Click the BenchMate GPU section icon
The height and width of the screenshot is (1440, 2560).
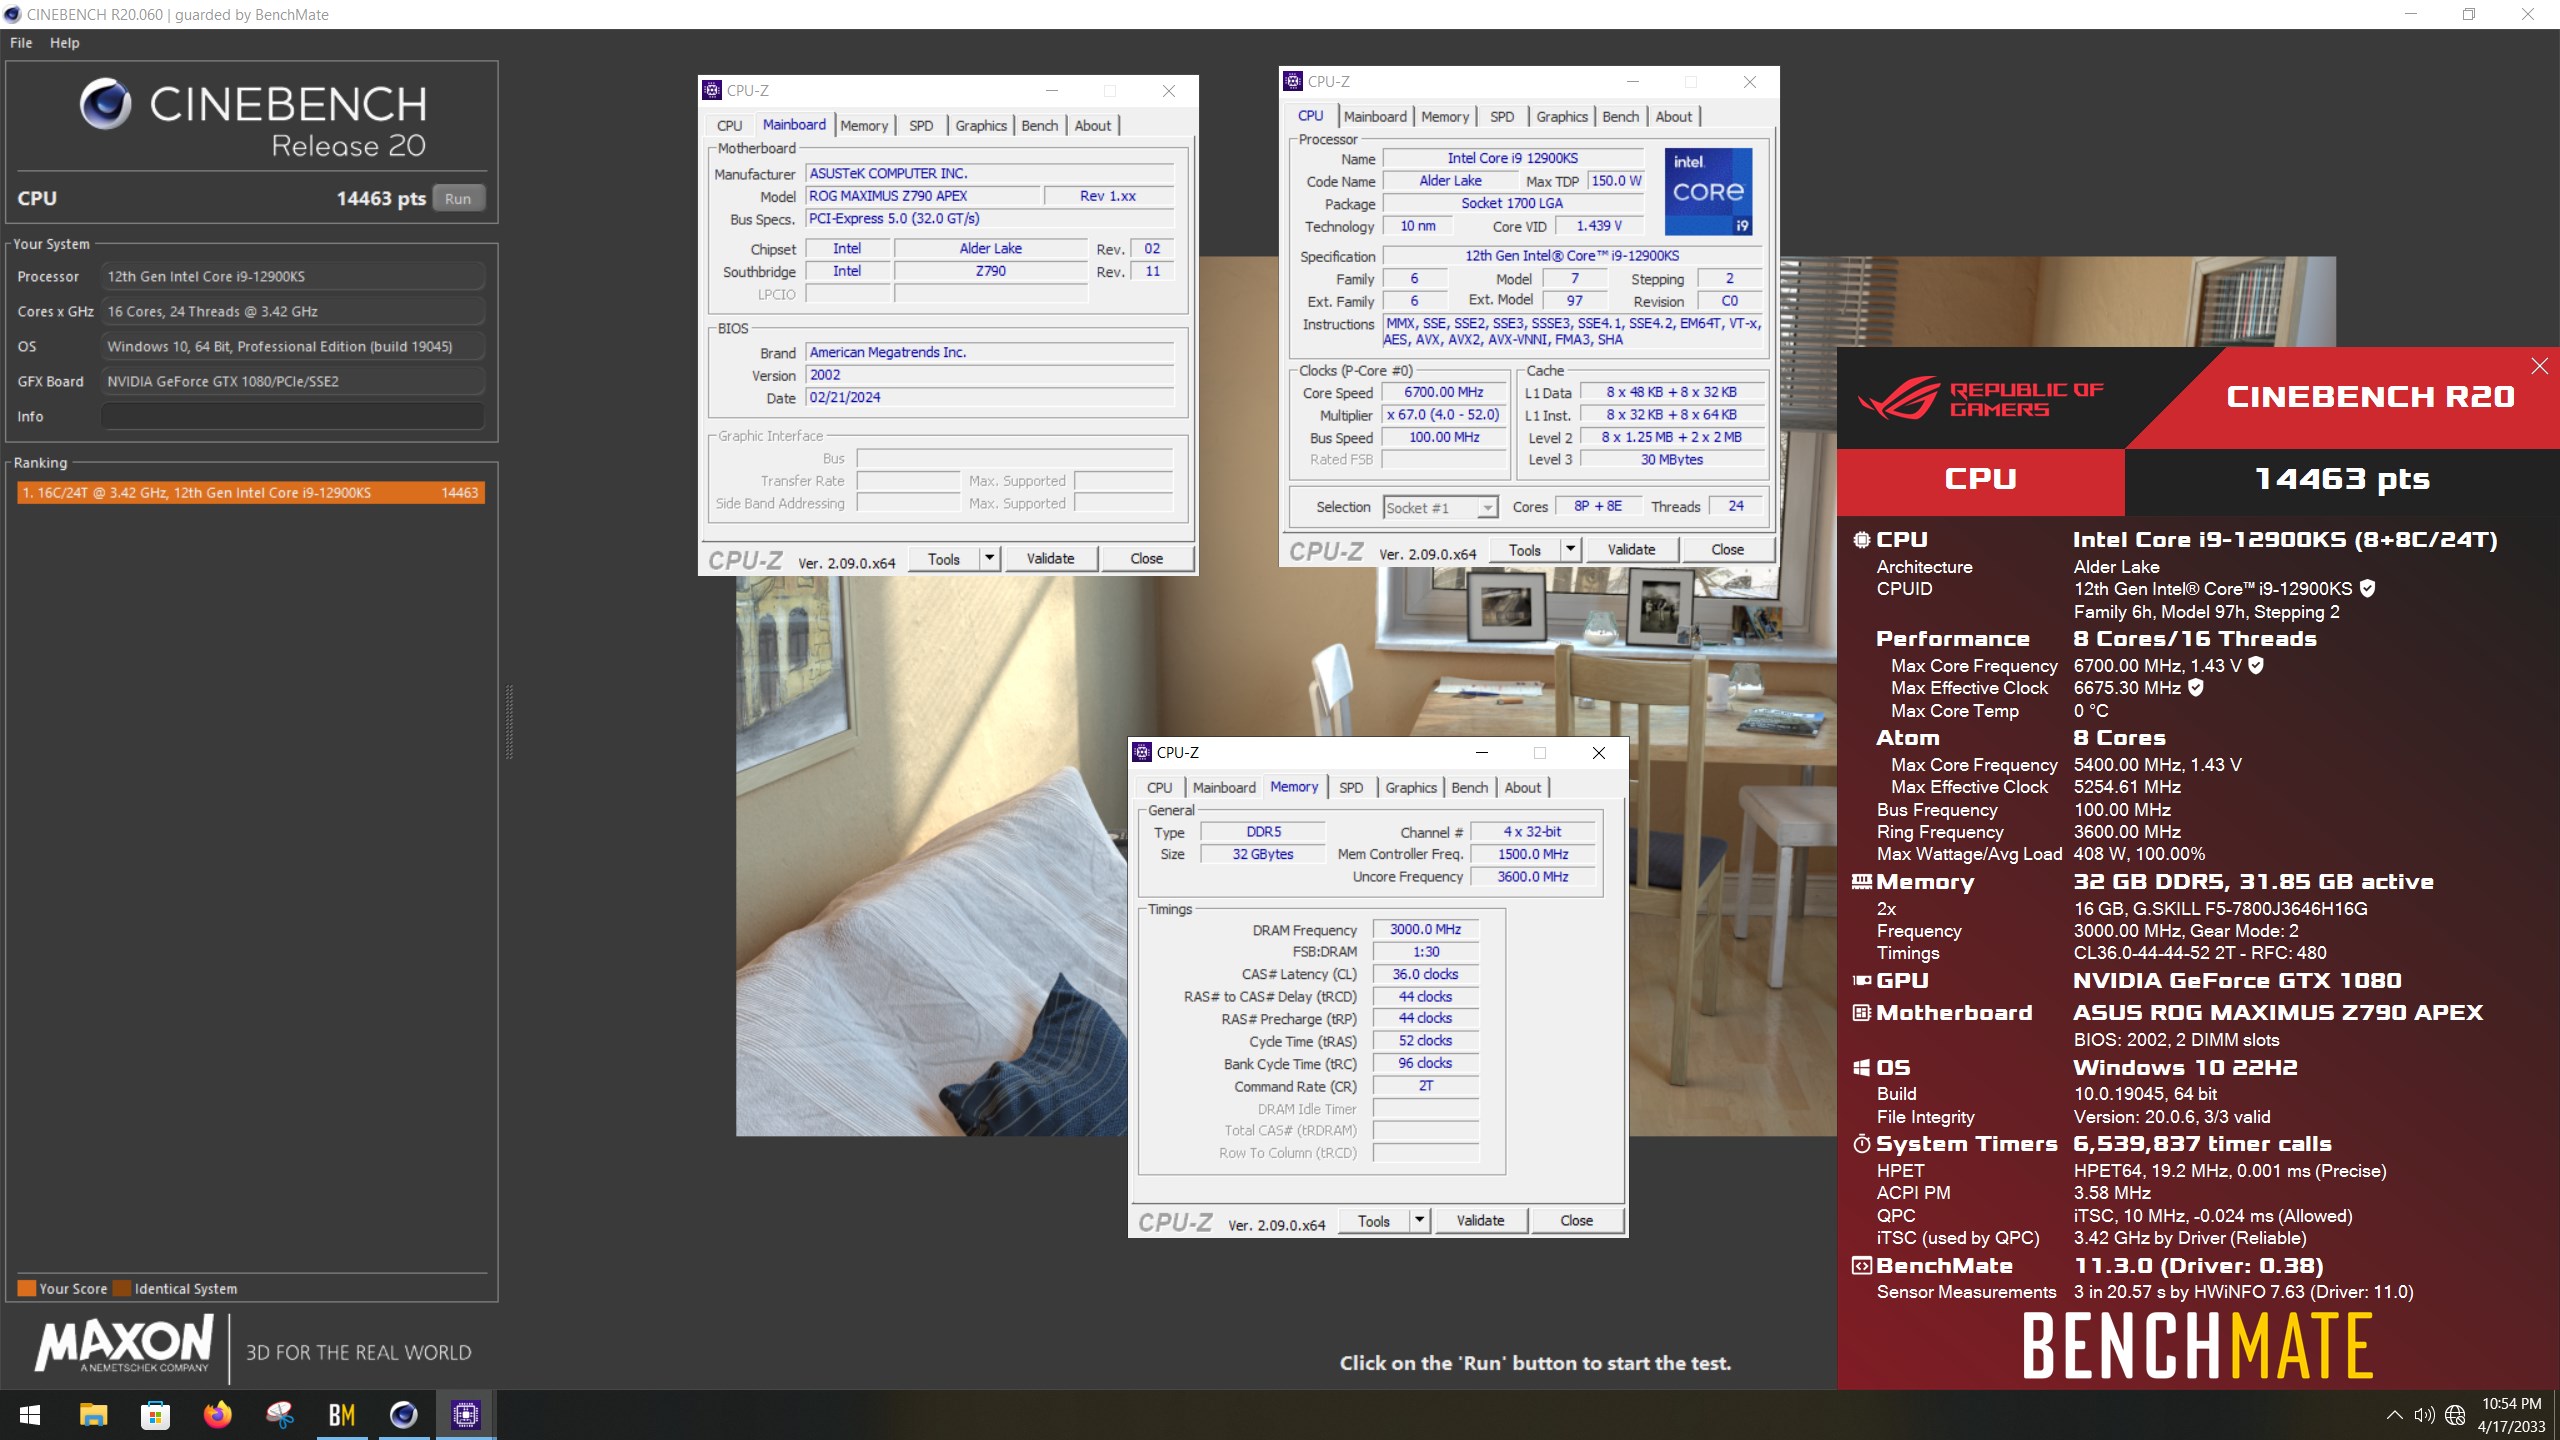[1861, 981]
